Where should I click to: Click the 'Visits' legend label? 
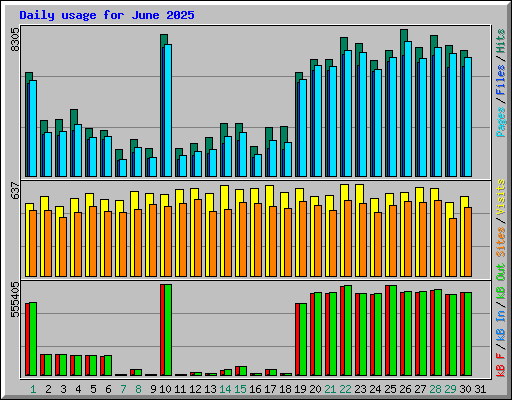(x=501, y=197)
